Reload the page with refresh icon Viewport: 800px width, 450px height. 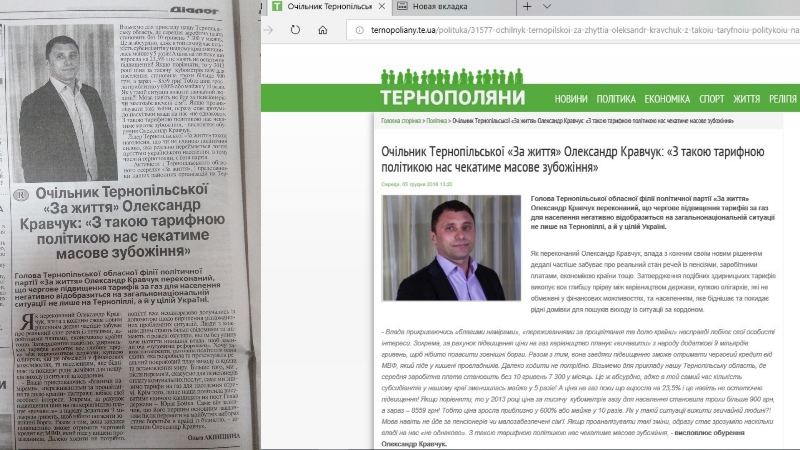pos(295,30)
